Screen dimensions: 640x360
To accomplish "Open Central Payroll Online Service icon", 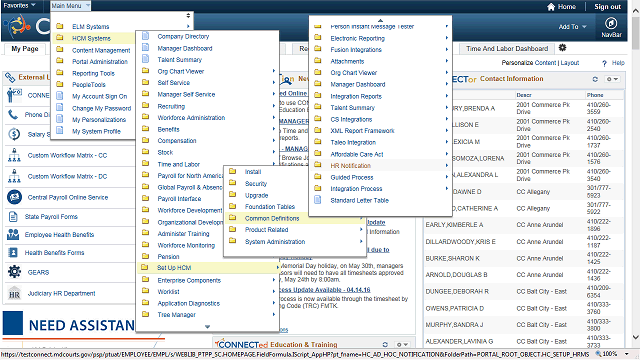I will click(14, 197).
